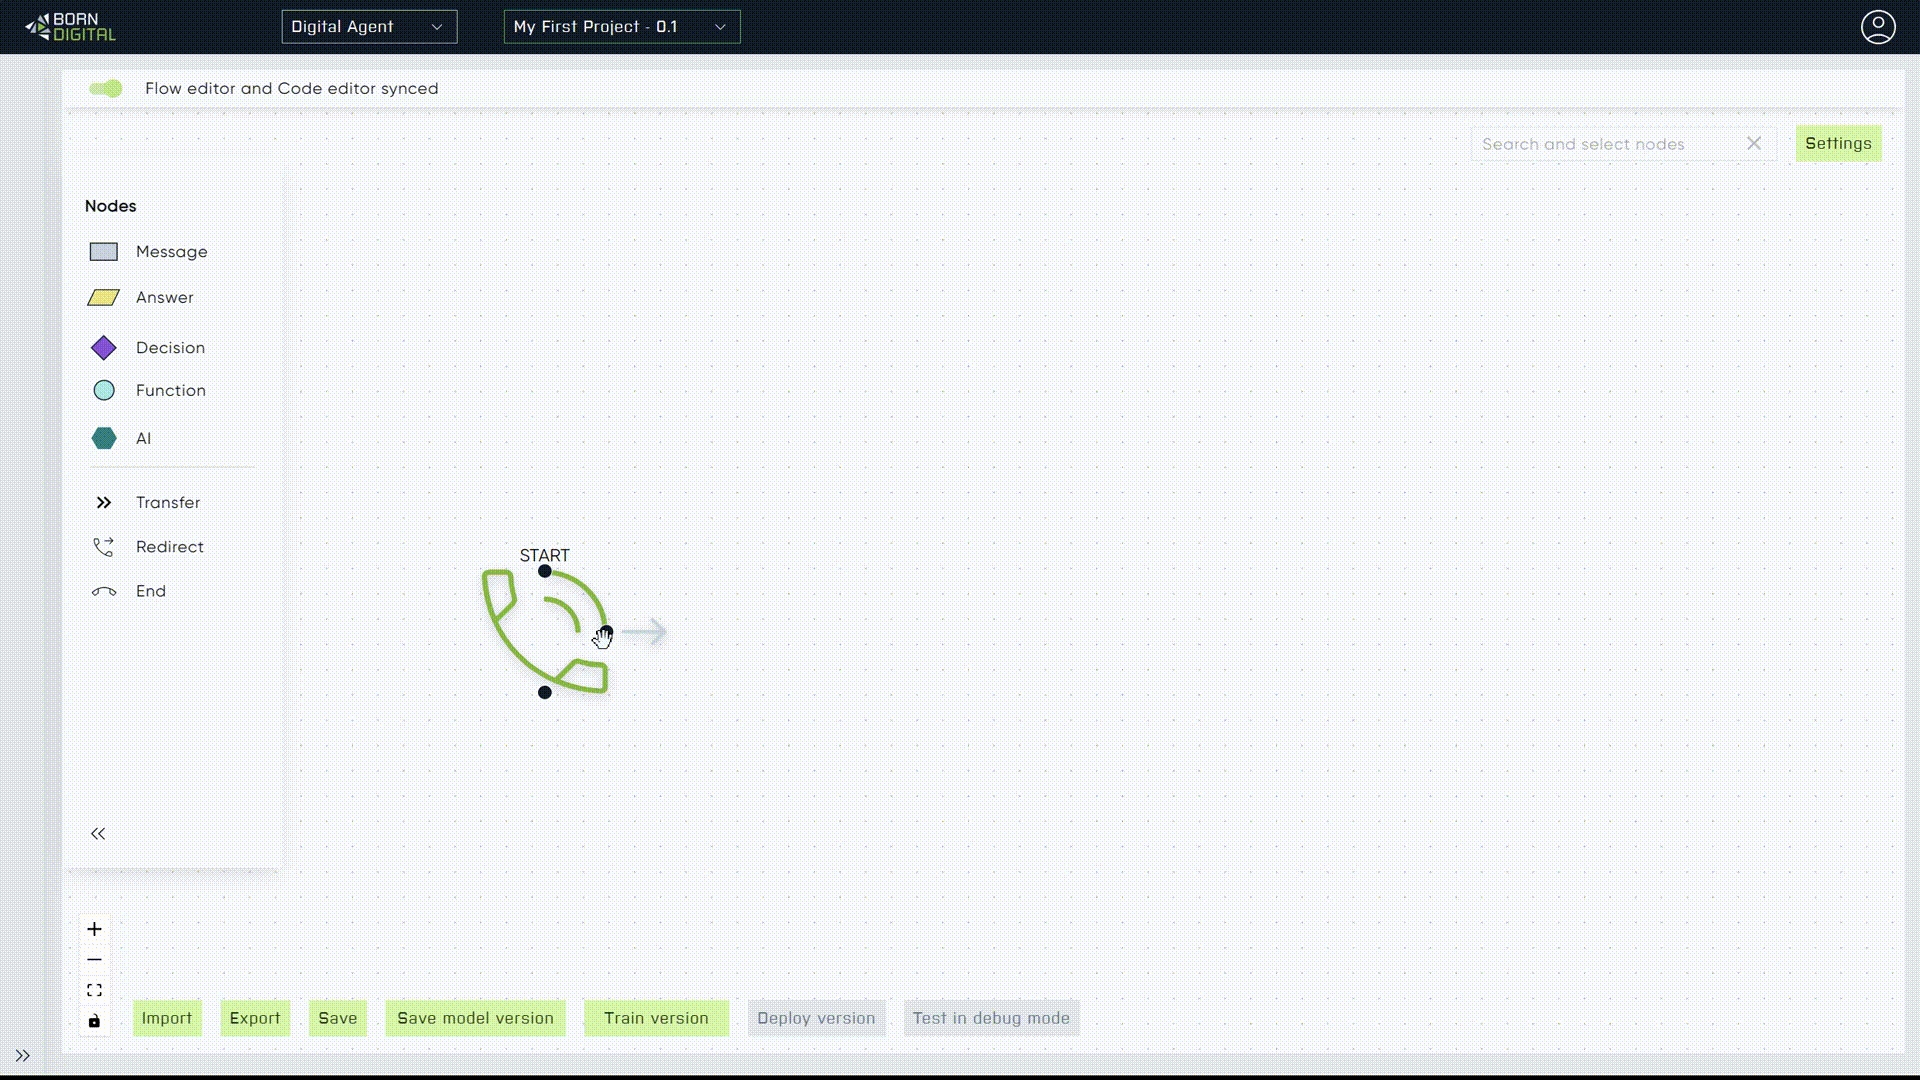Select the AI node hexagon icon
1920x1080 pixels.
tap(104, 439)
